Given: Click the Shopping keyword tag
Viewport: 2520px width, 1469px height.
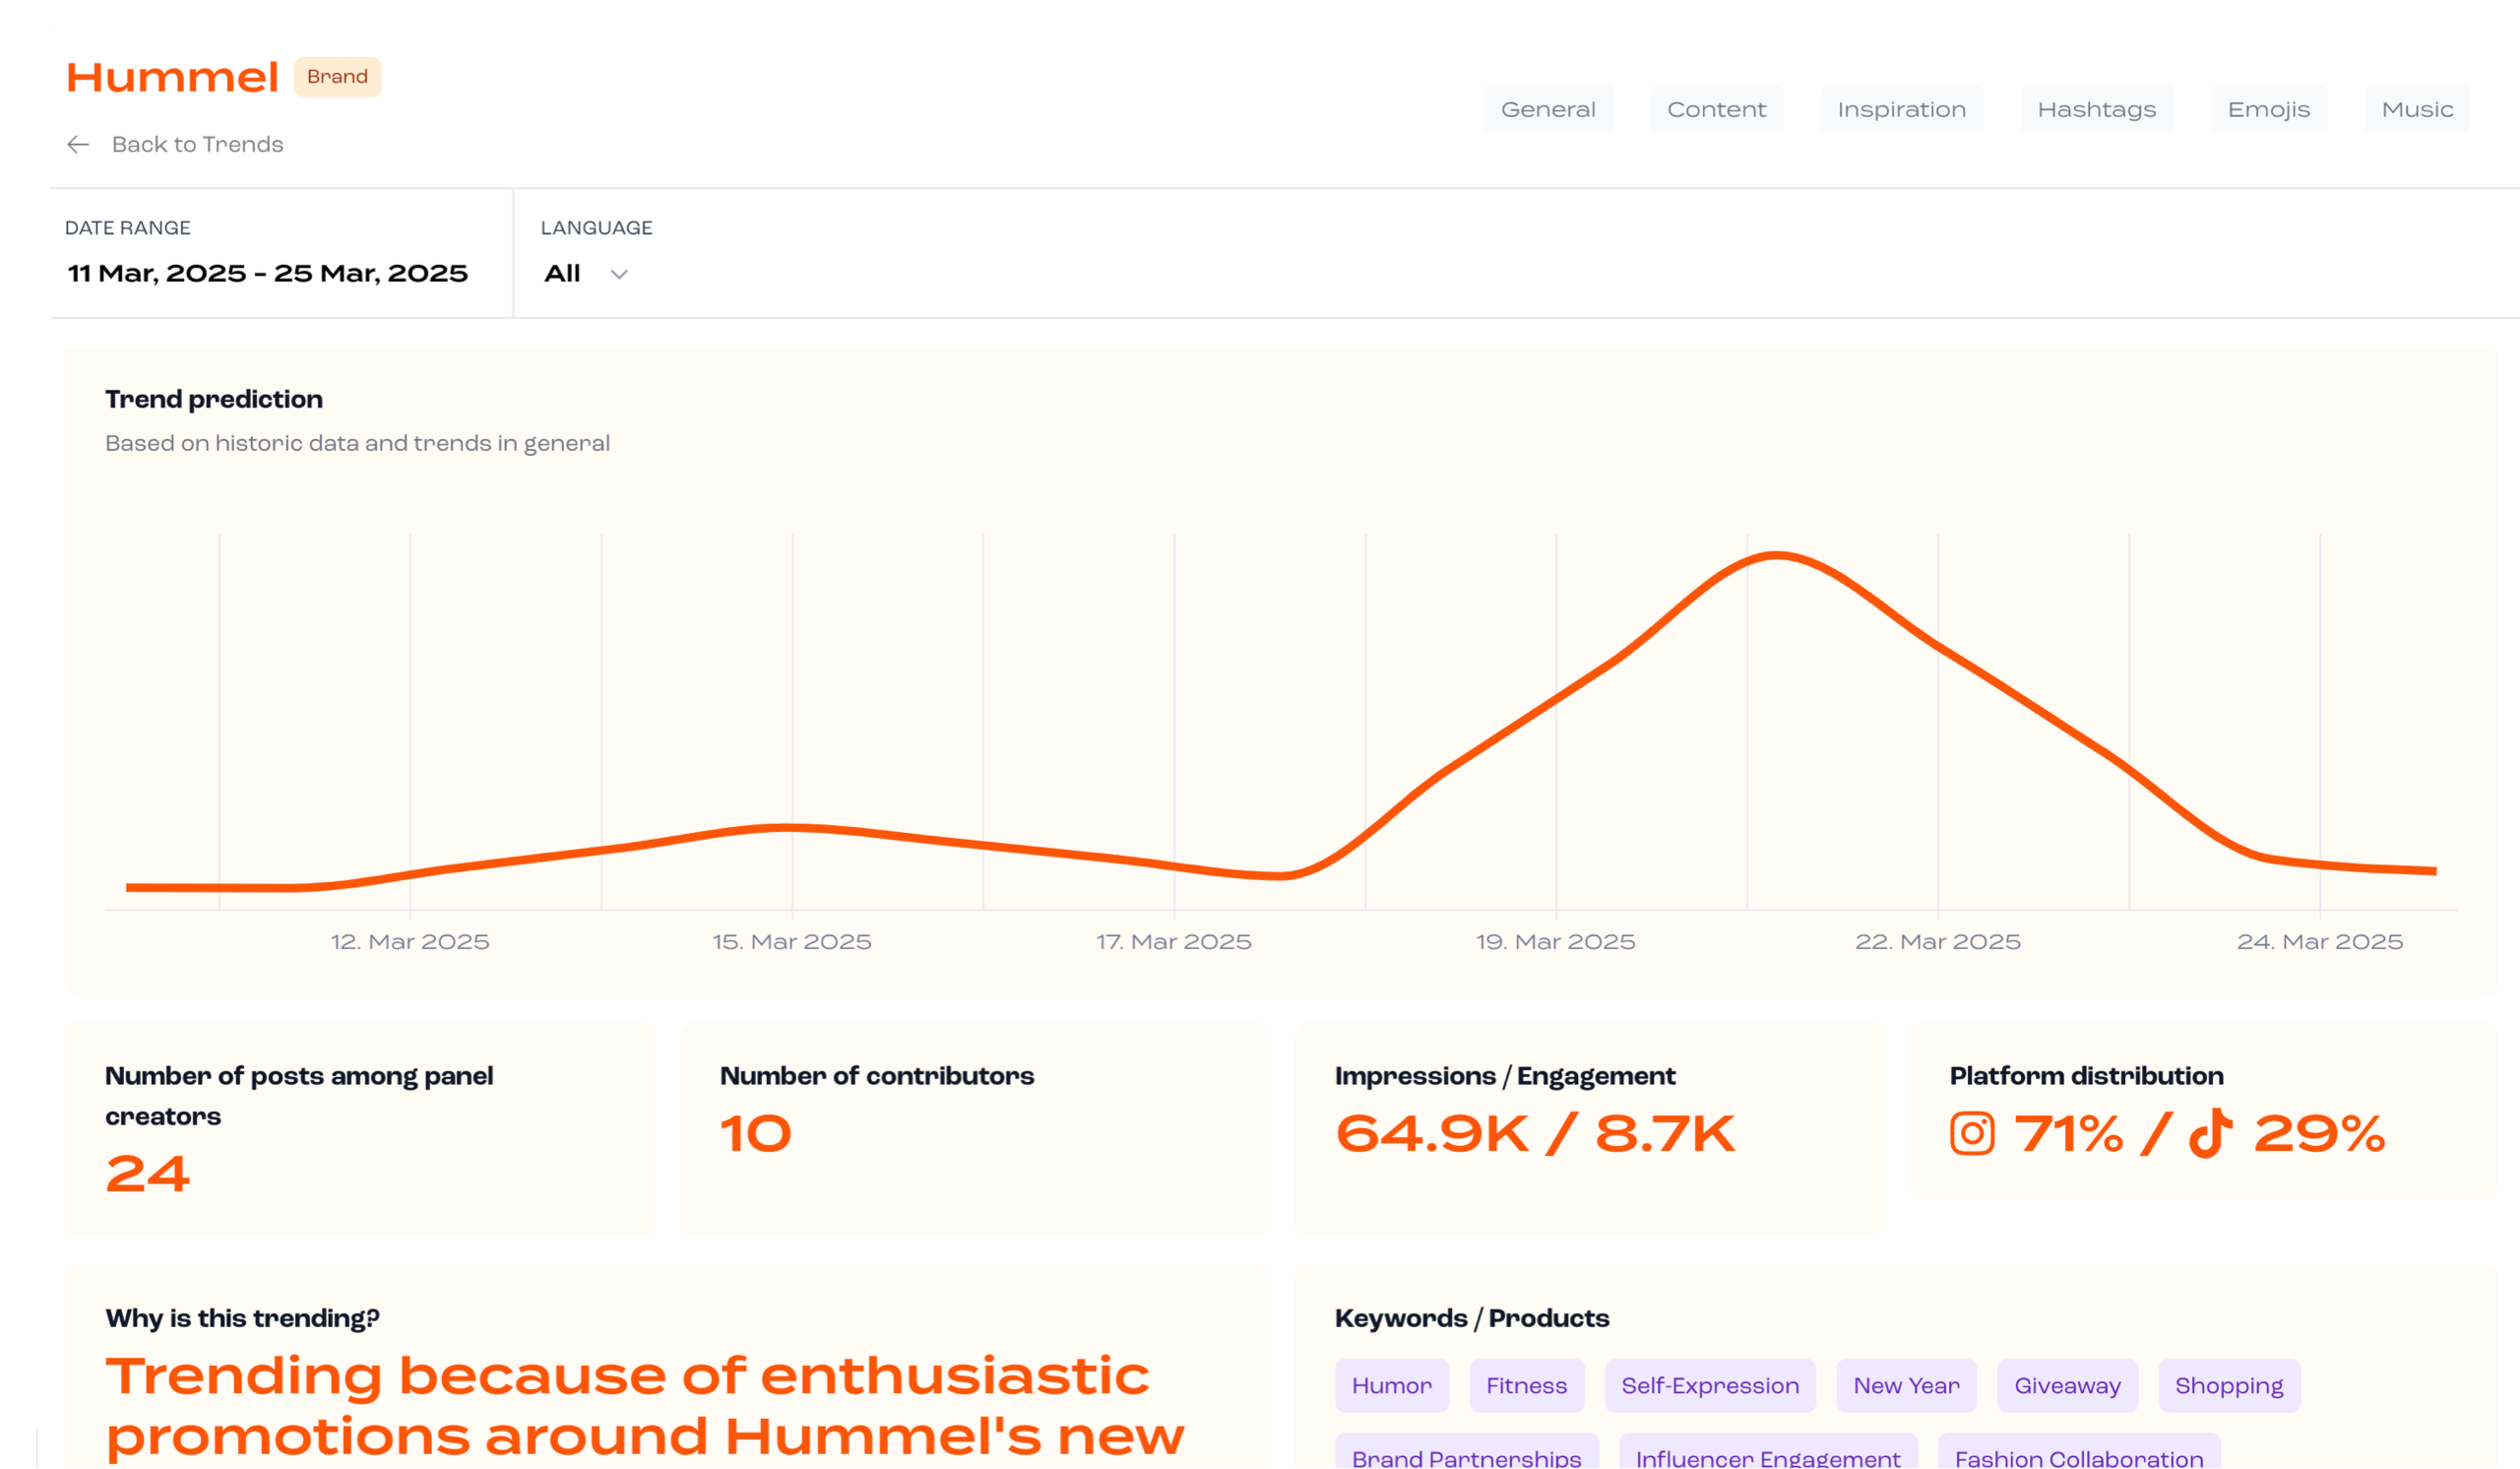Looking at the screenshot, I should (2229, 1386).
